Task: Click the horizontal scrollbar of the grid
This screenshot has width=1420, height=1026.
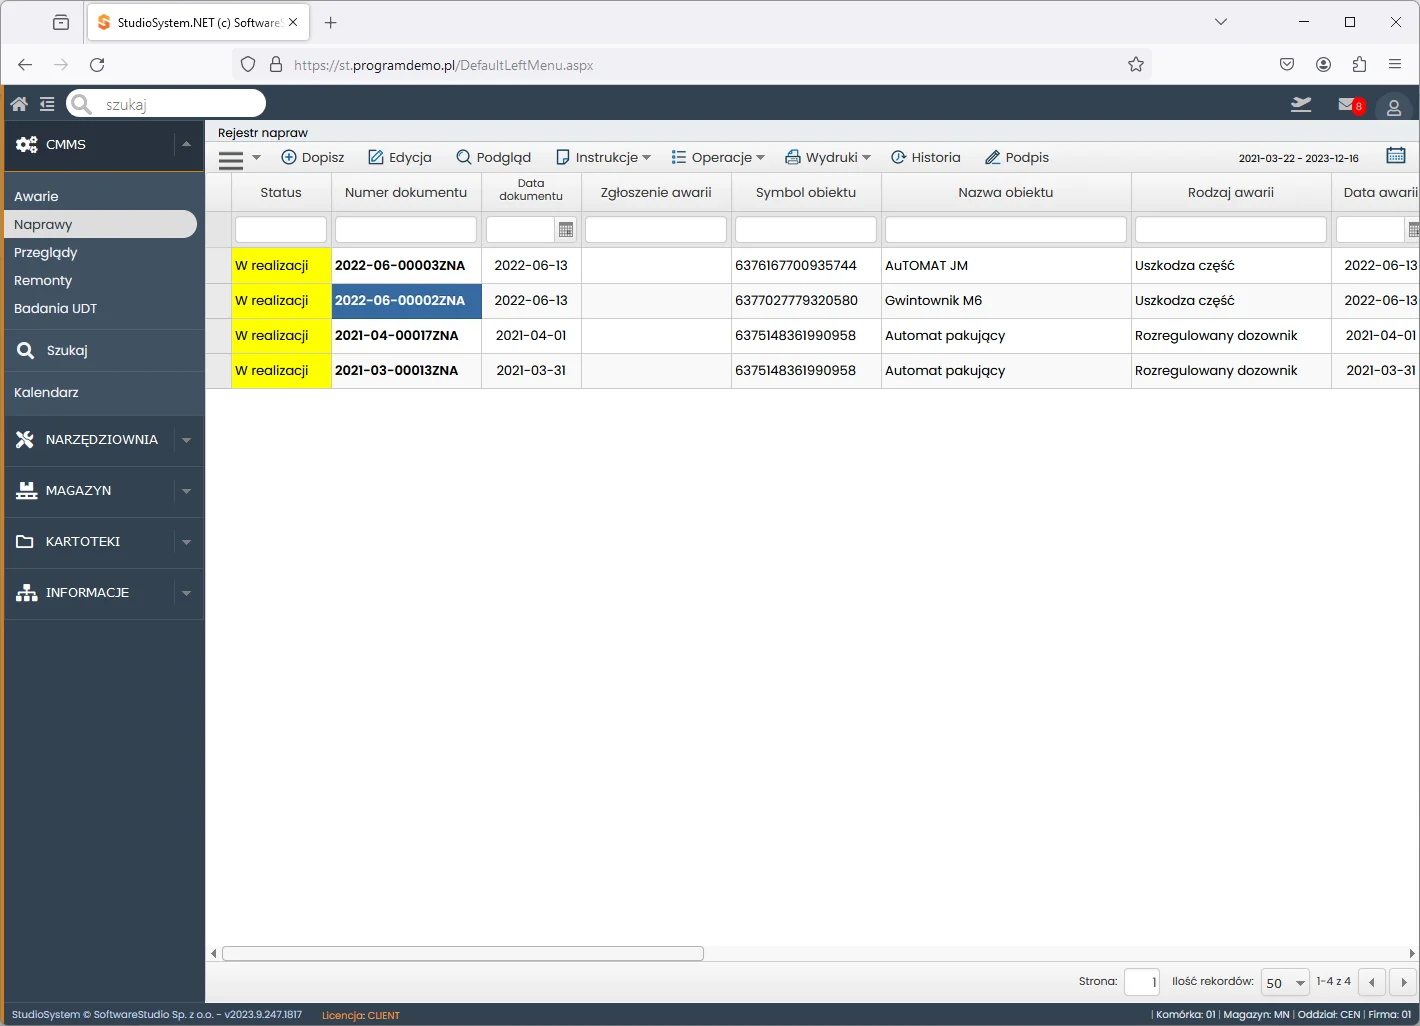Action: (x=463, y=954)
